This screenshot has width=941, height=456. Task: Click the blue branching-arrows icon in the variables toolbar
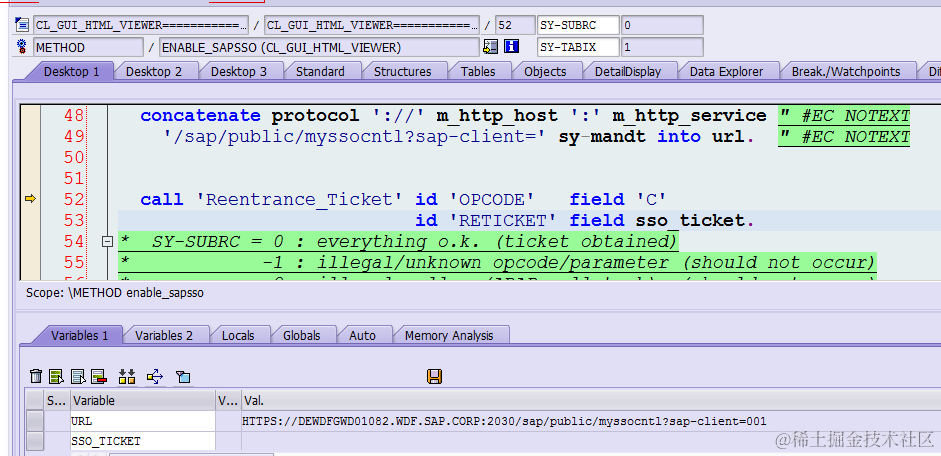(x=155, y=376)
